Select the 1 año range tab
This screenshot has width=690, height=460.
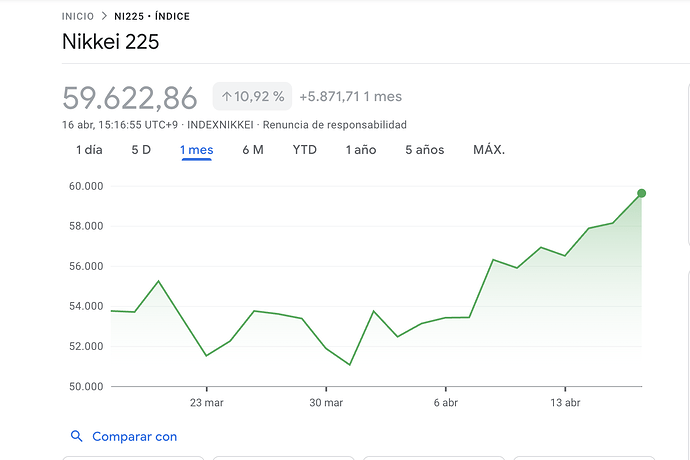pos(361,150)
